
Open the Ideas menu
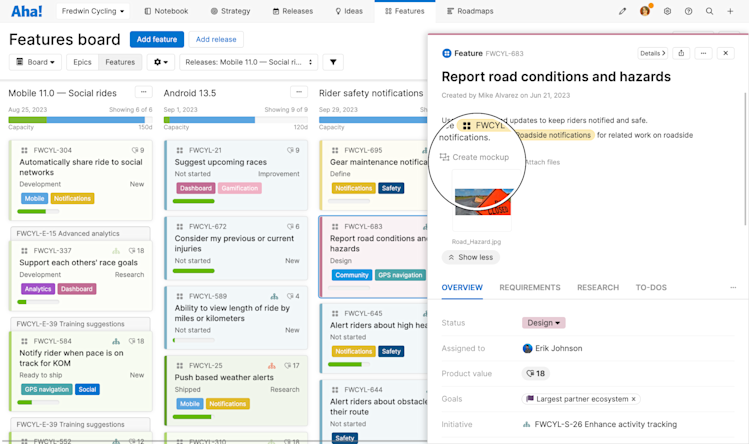click(x=349, y=11)
